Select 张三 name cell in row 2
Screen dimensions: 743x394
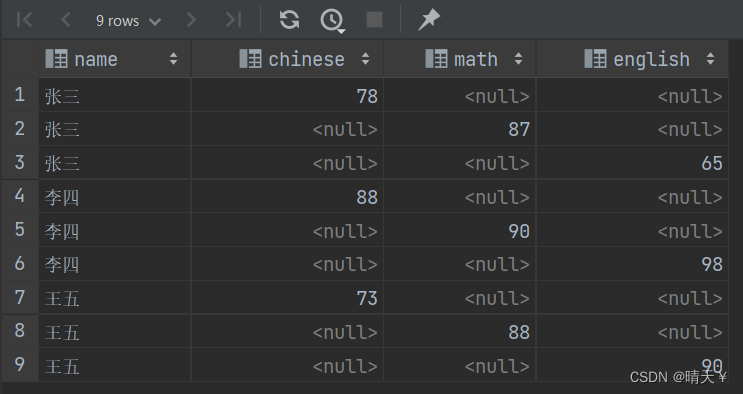(x=115, y=129)
